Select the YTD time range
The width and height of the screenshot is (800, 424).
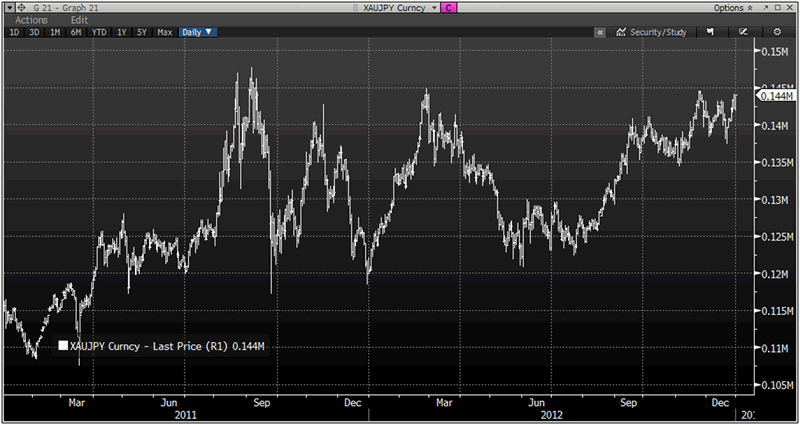click(x=99, y=32)
